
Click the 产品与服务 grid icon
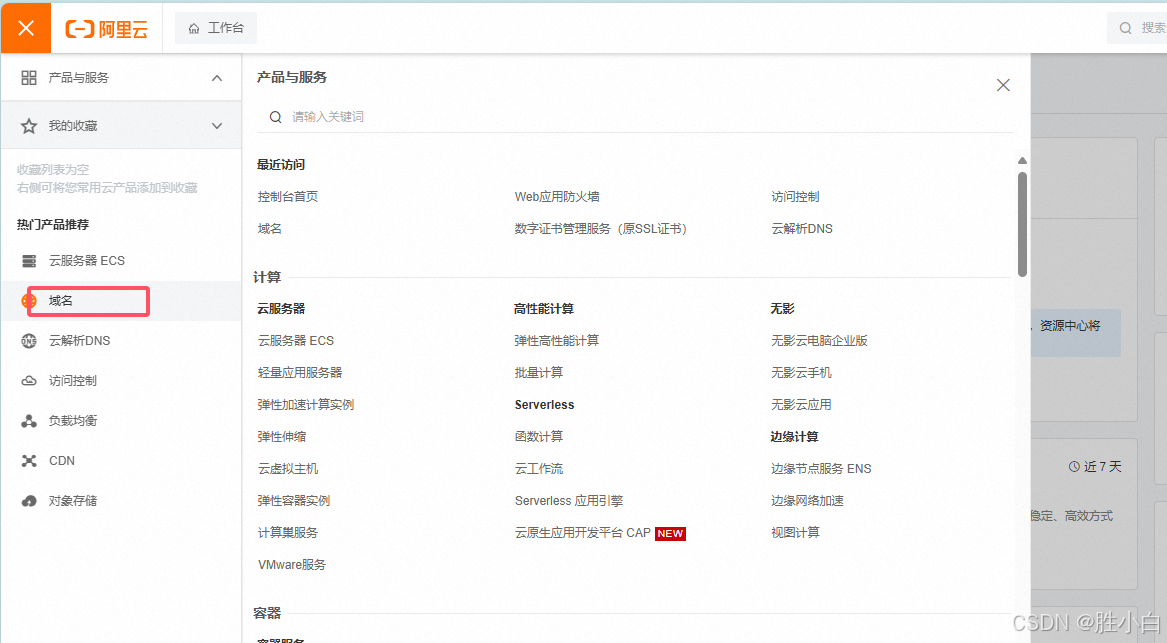click(29, 77)
